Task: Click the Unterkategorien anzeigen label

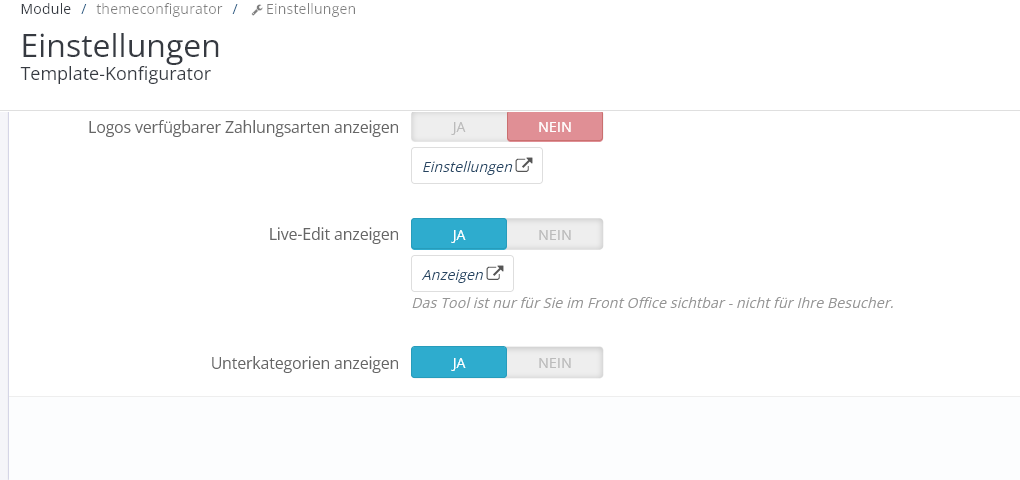Action: [304, 364]
